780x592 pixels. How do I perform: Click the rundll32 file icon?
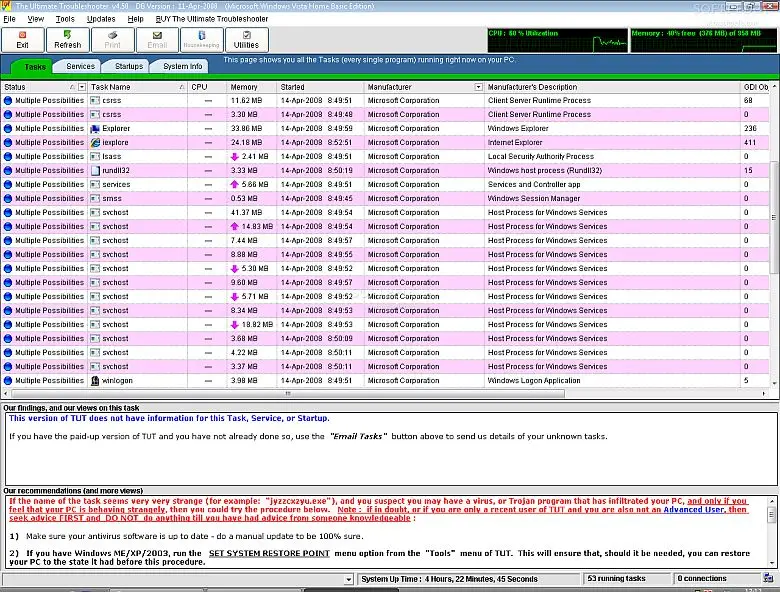click(95, 170)
